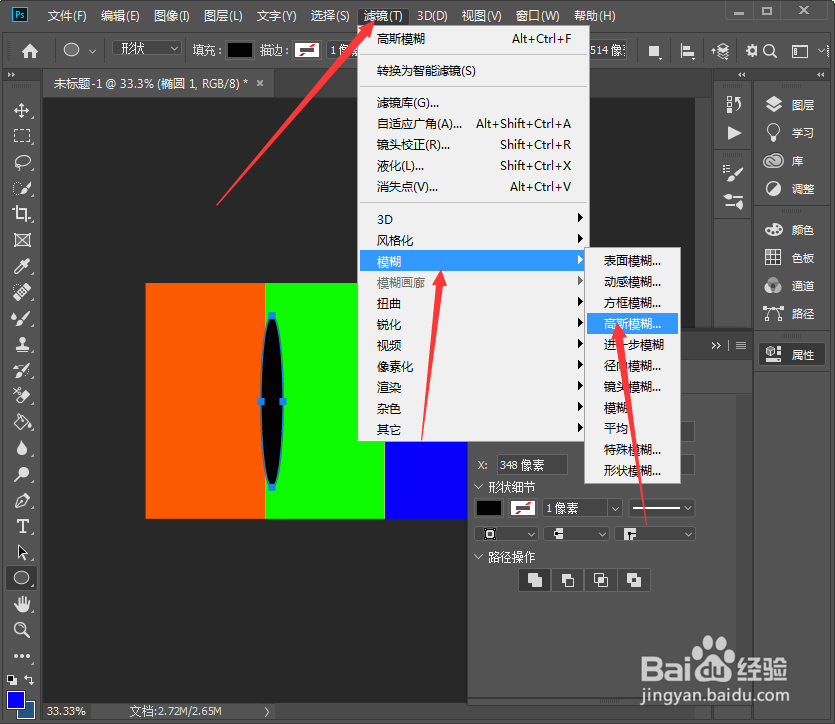Viewport: 835px width, 724px height.
Task: Select the Move tool
Action: click(x=22, y=110)
